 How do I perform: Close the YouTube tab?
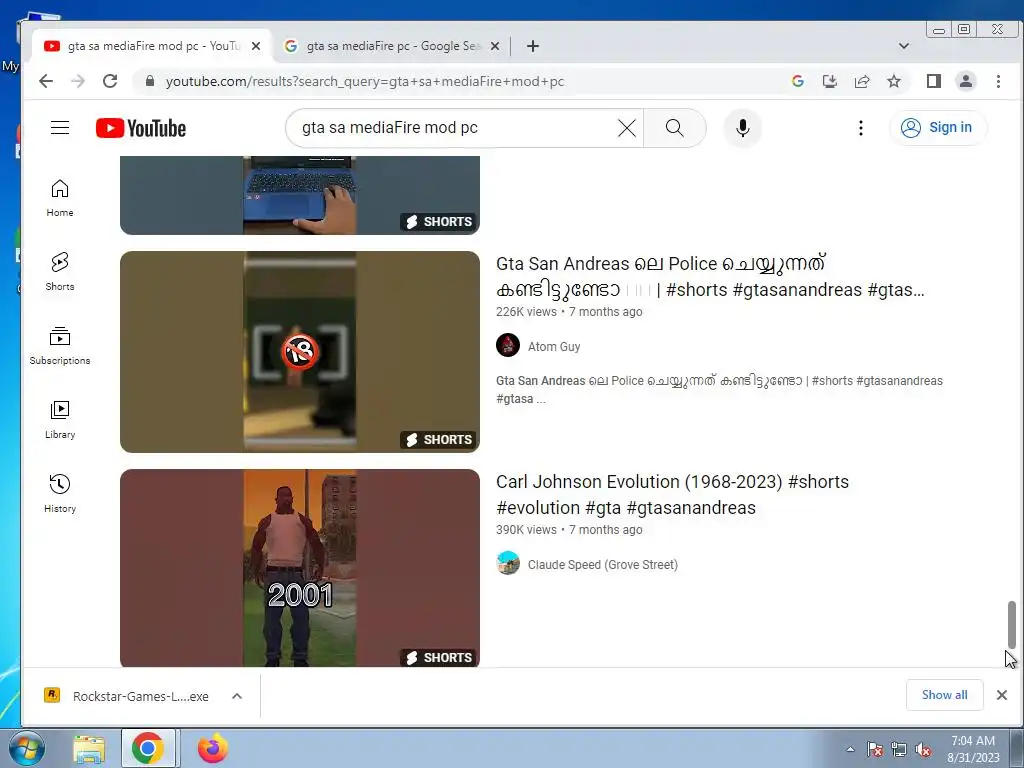pos(256,46)
